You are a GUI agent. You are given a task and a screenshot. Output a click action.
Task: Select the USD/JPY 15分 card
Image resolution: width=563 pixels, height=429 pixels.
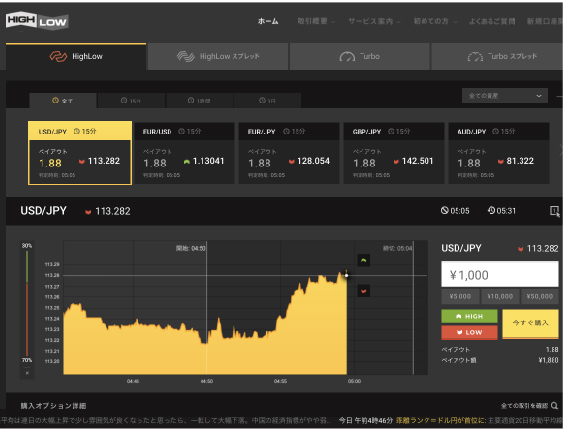(80, 153)
